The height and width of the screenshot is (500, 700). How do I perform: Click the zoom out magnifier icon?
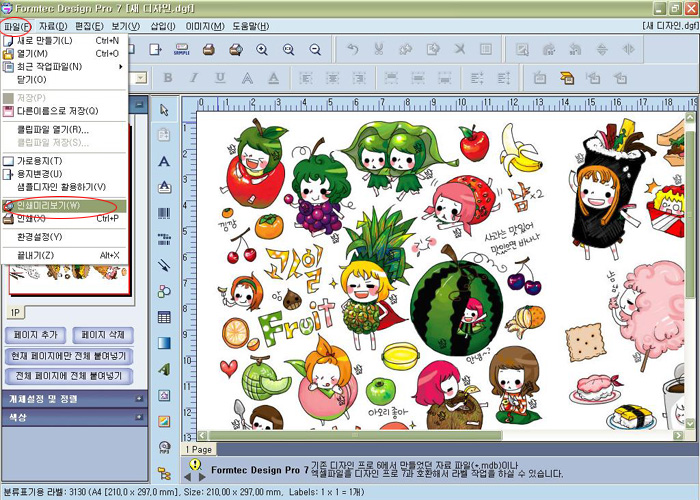[x=315, y=50]
